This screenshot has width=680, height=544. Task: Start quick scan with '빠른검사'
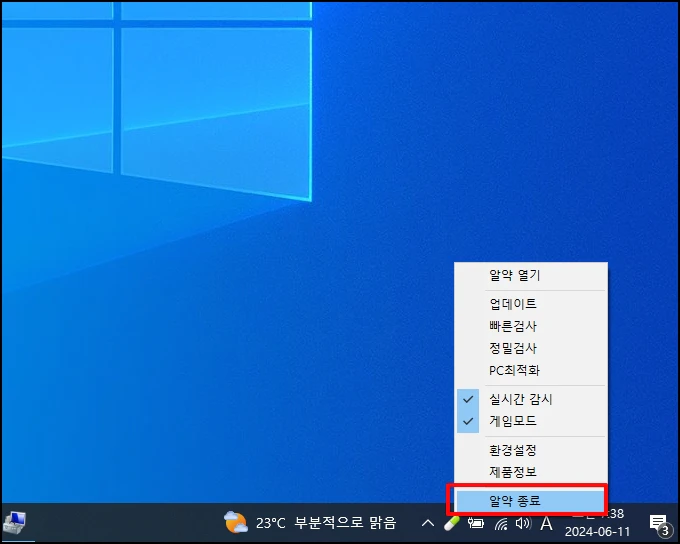(x=530, y=326)
